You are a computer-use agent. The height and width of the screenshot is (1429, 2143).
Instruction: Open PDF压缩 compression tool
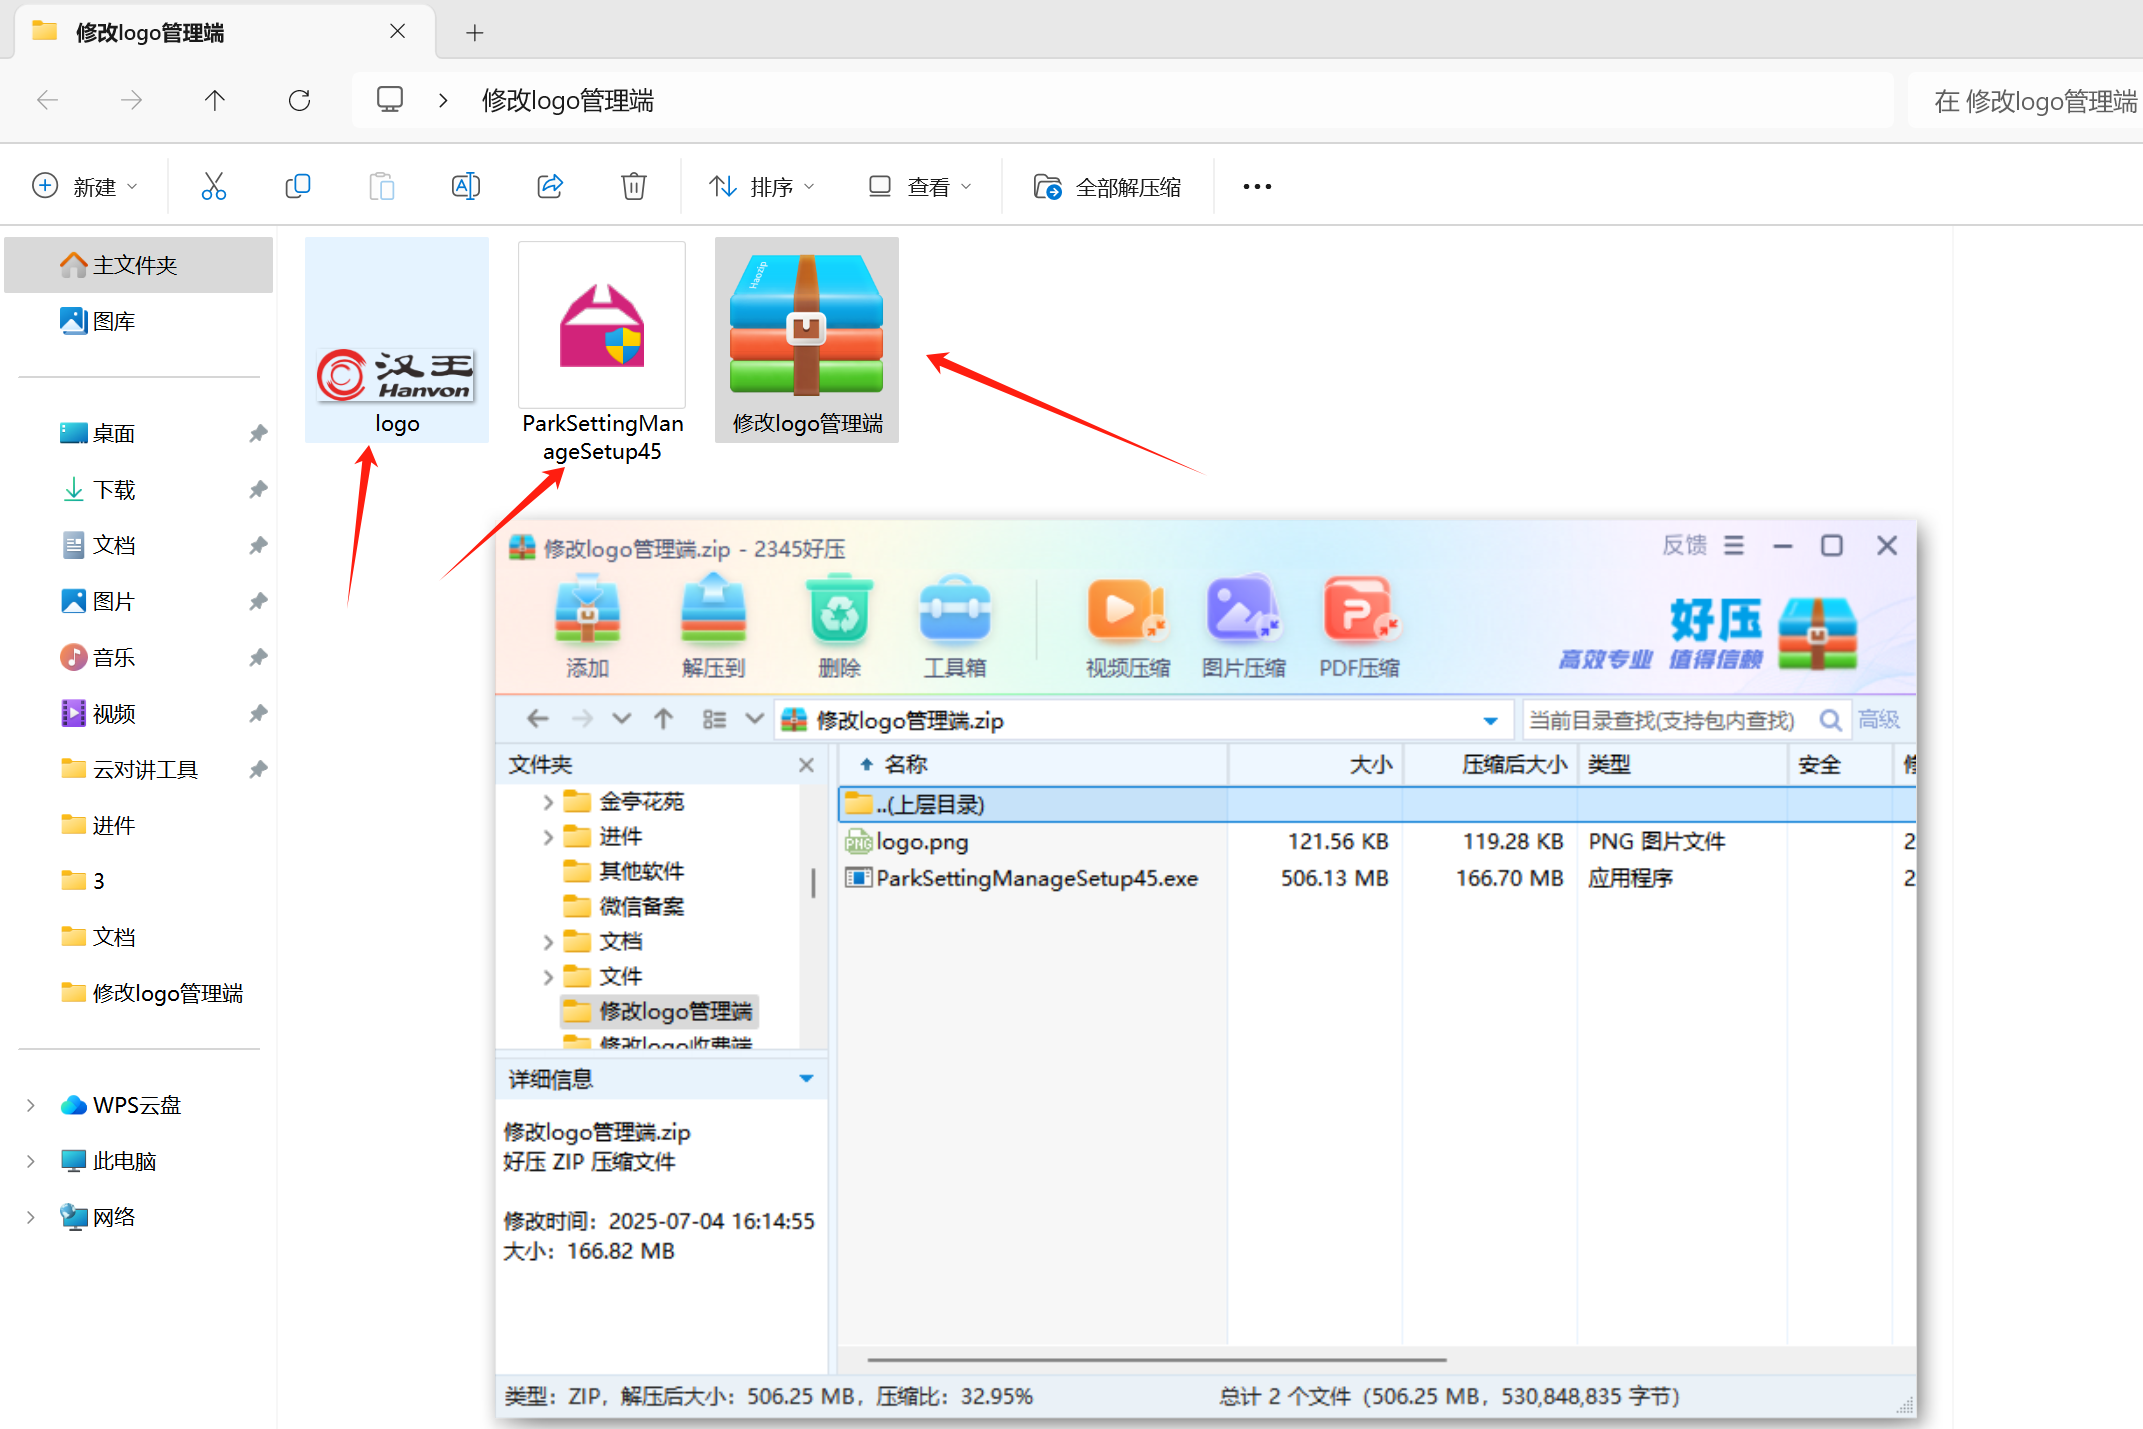pos(1359,626)
